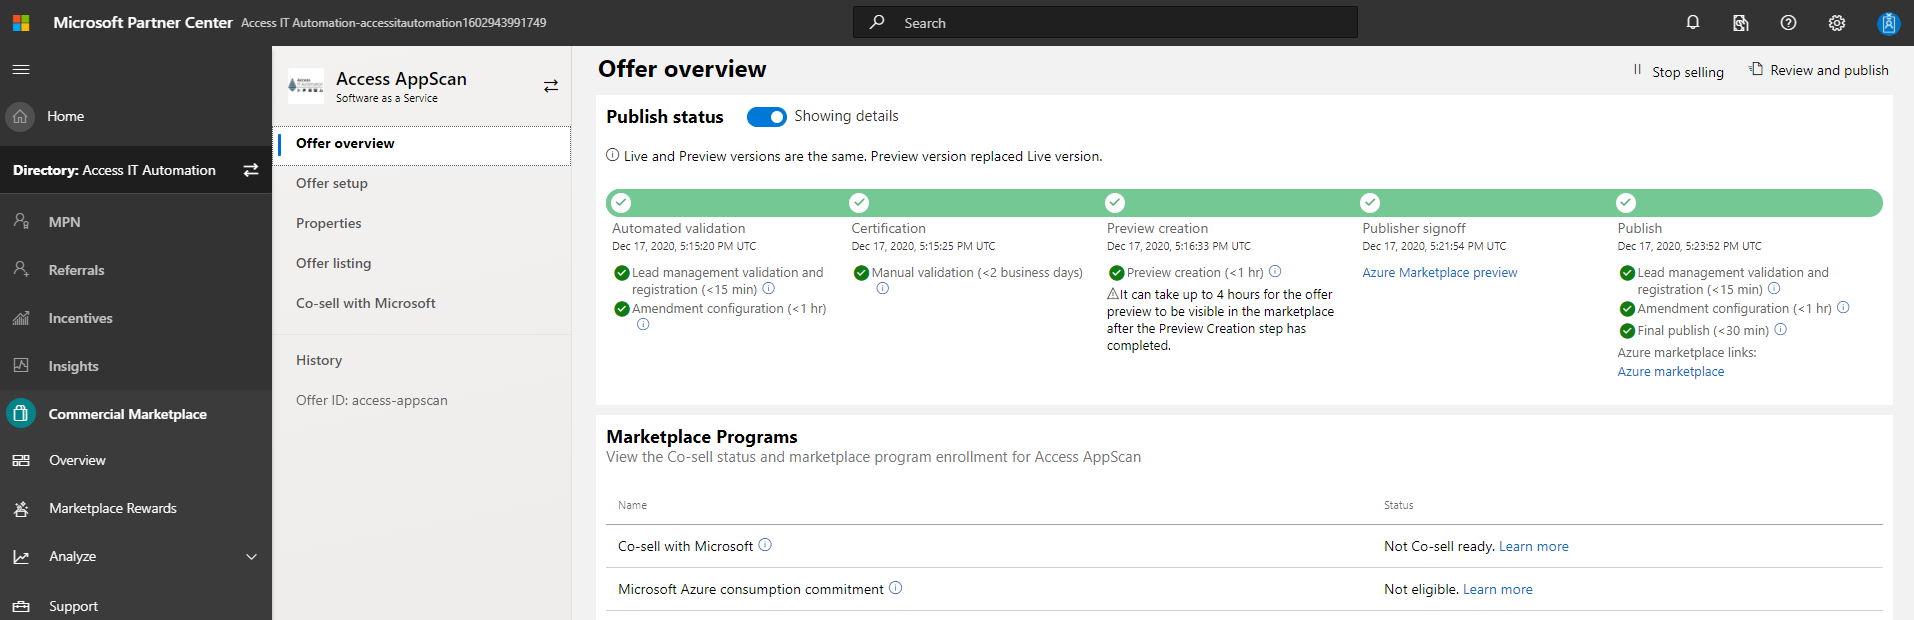Image resolution: width=1914 pixels, height=620 pixels.
Task: Open the settings gear icon
Action: [x=1837, y=22]
